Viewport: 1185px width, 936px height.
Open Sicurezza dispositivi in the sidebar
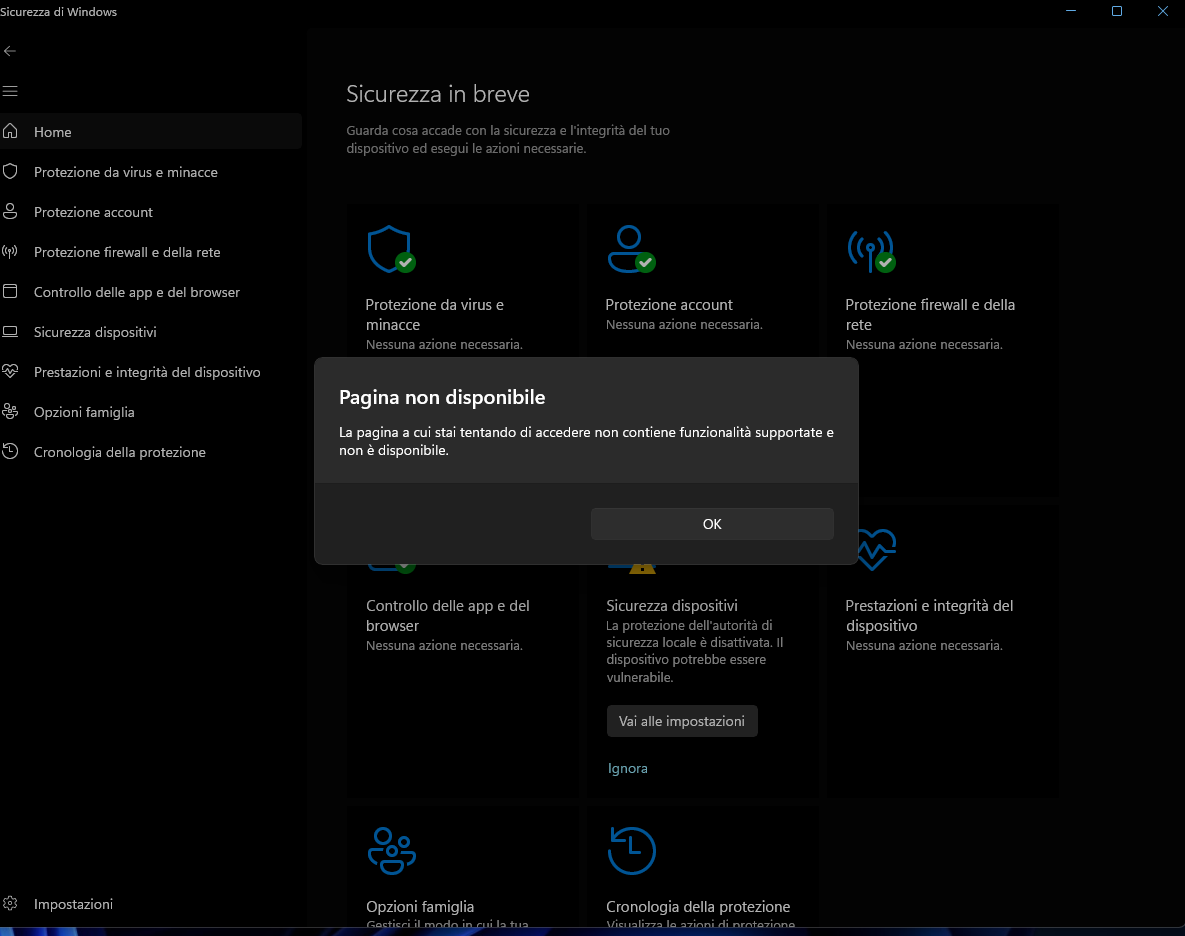point(95,332)
